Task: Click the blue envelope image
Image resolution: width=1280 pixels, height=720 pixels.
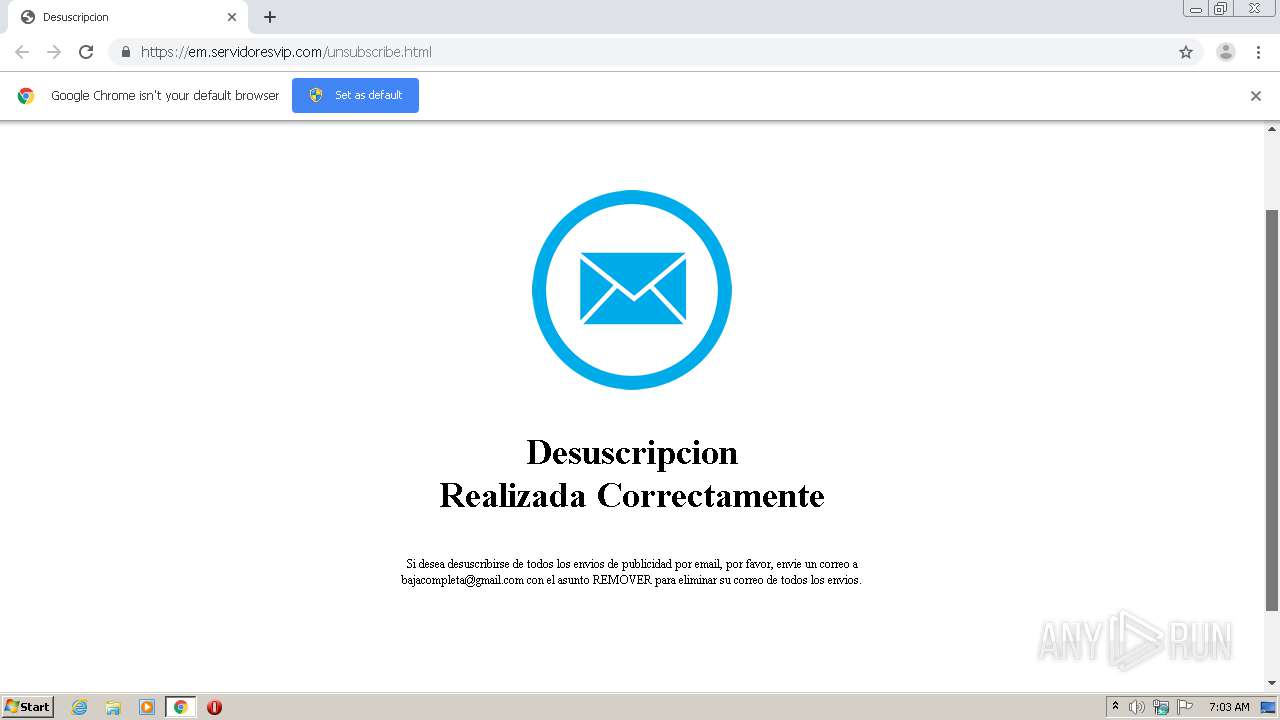Action: pos(632,290)
